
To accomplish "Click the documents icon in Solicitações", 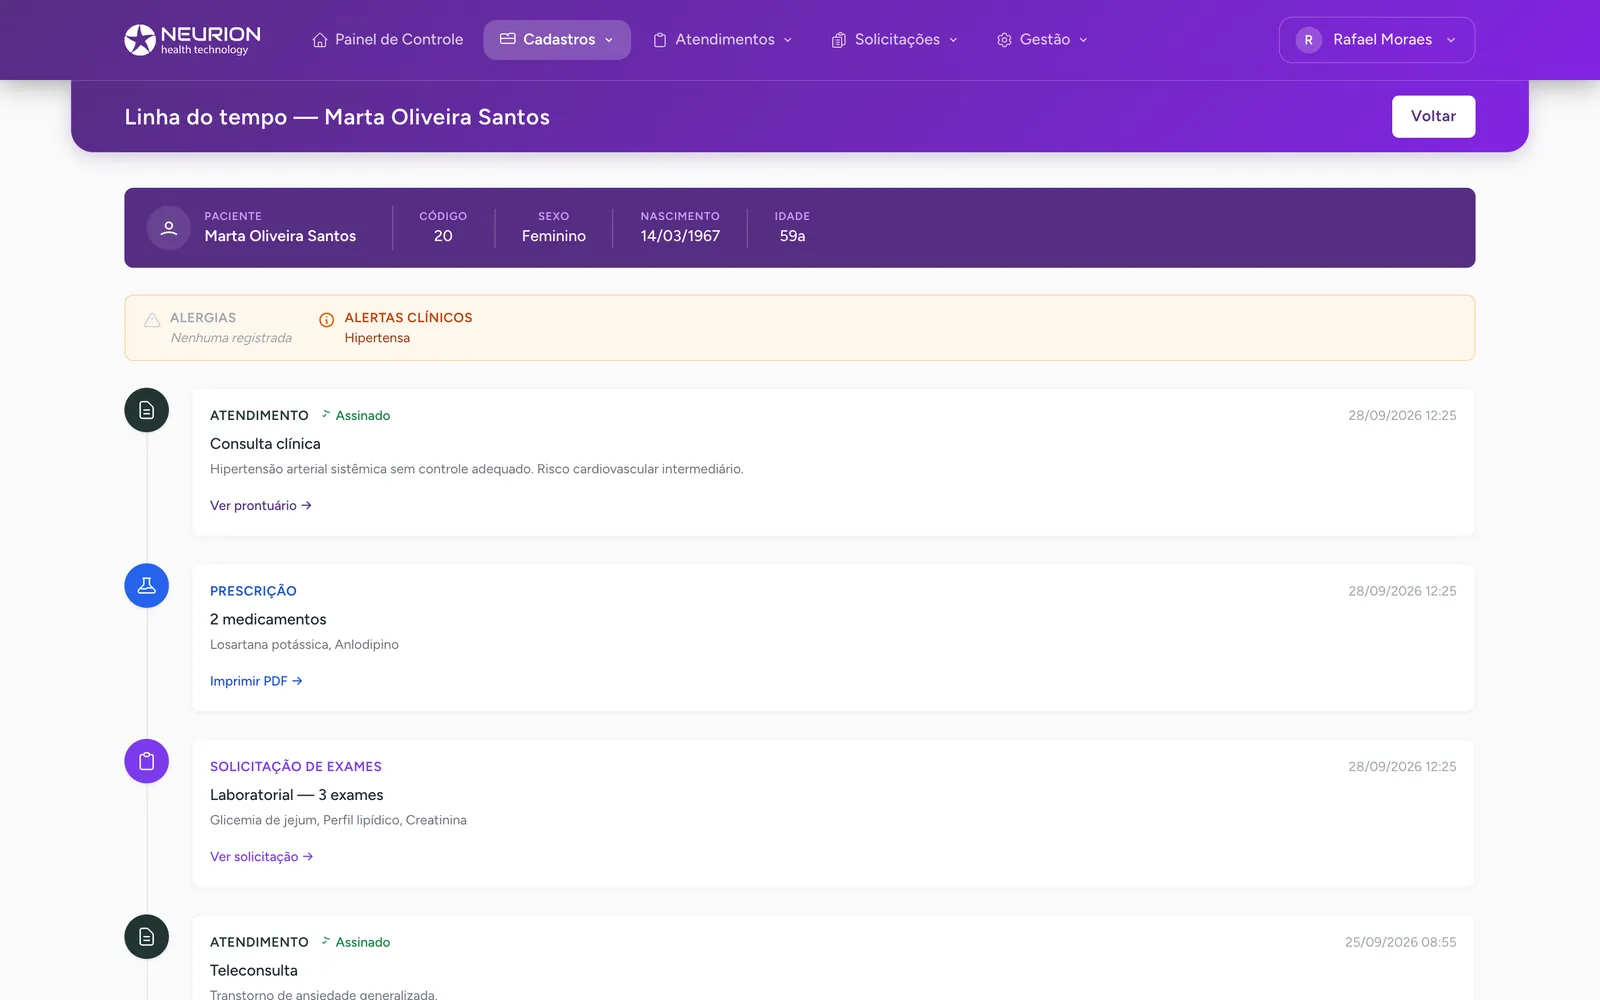I will (839, 40).
